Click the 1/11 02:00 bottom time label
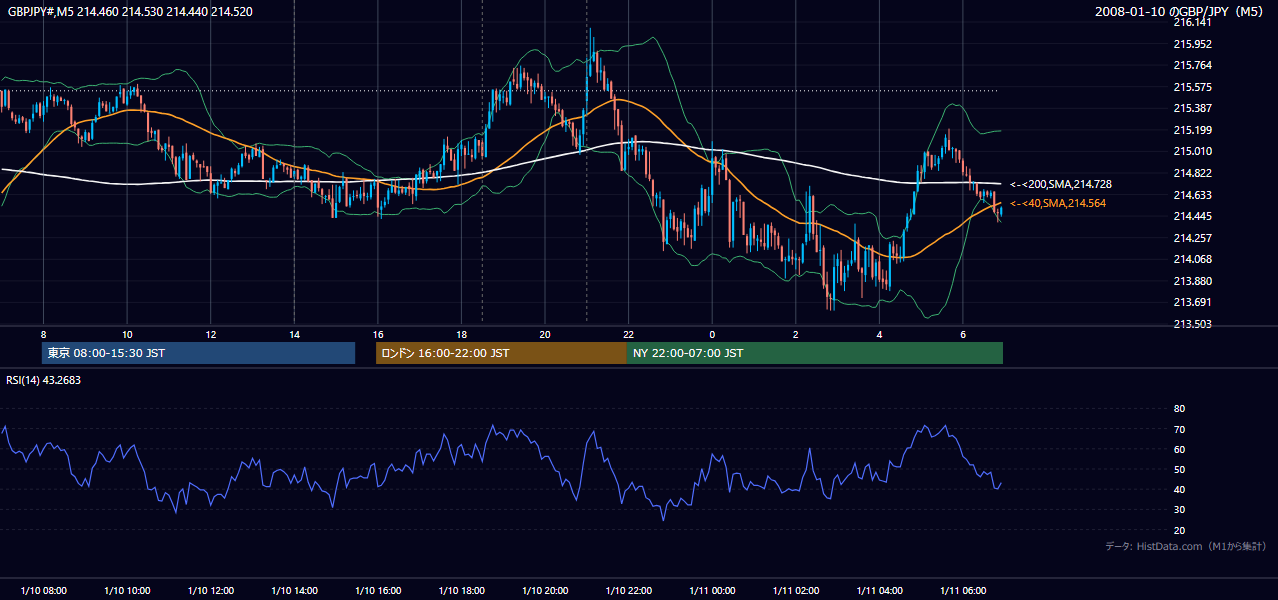This screenshot has height=600, width=1278. pyautogui.click(x=796, y=591)
